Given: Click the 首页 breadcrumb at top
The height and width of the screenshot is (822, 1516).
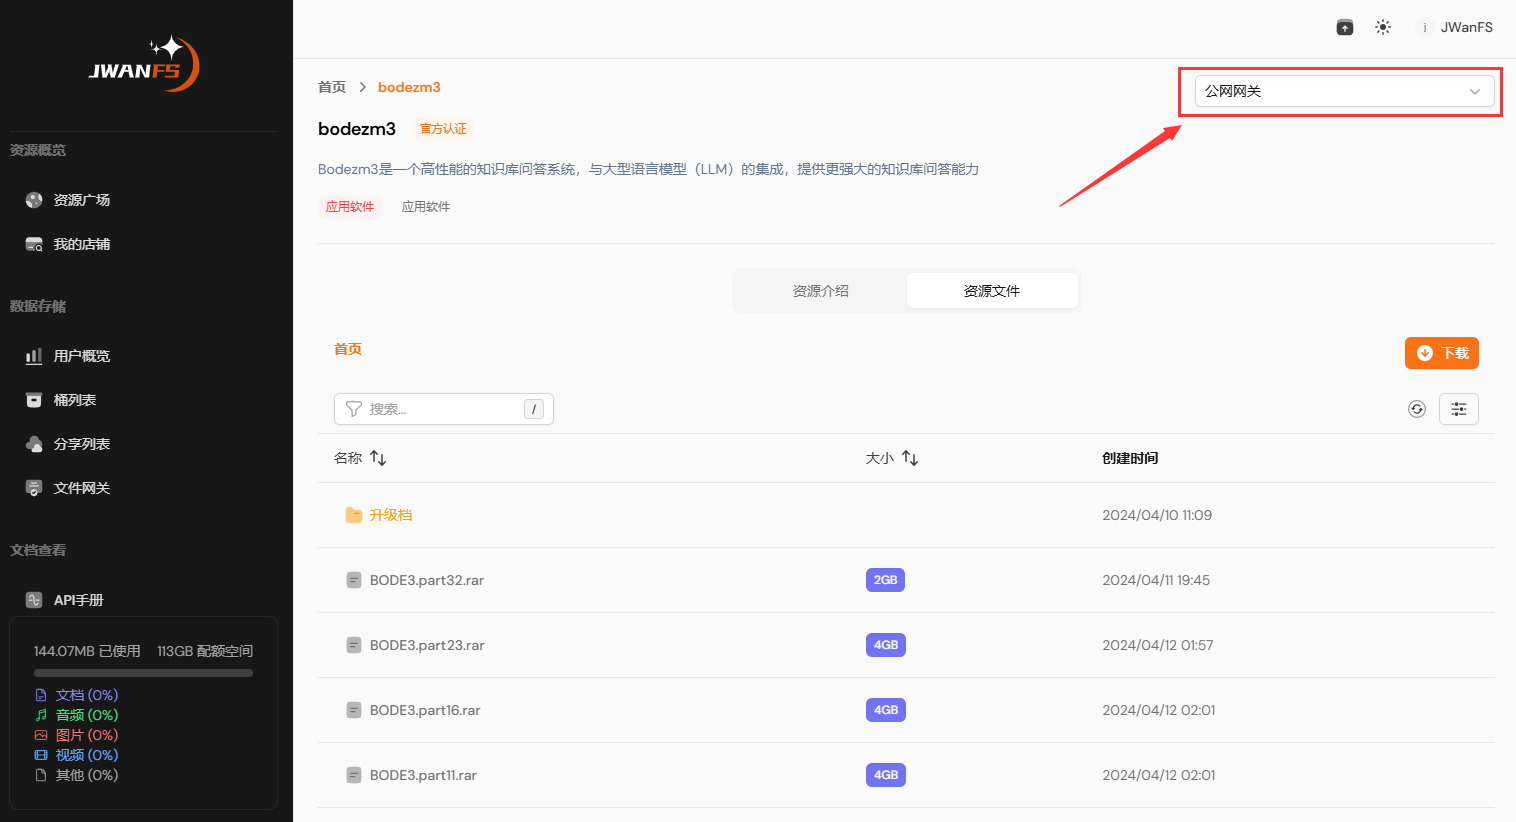Looking at the screenshot, I should point(332,87).
